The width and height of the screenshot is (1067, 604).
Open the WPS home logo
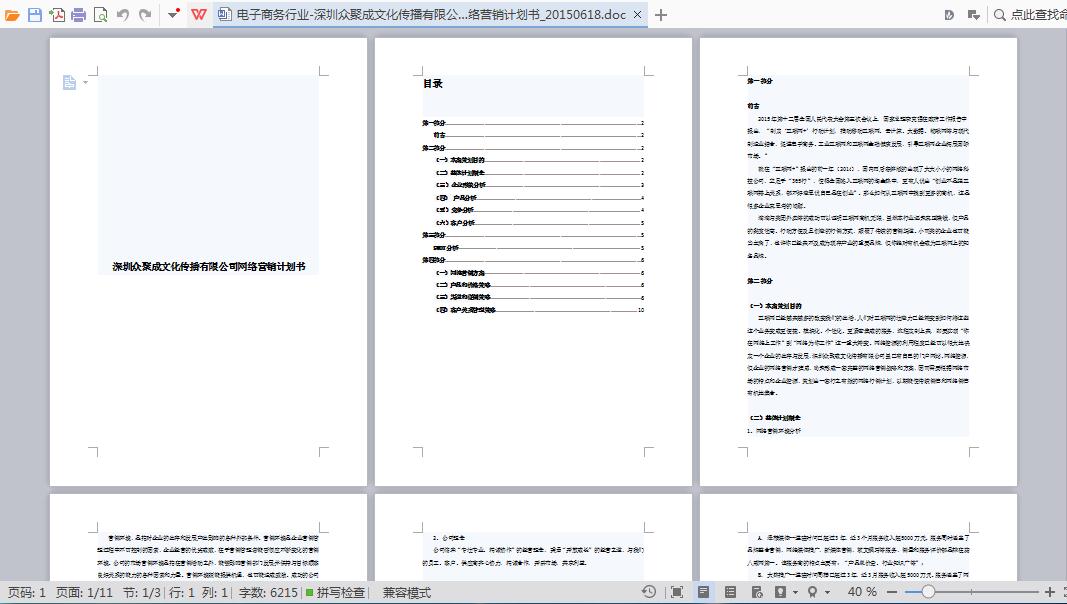[199, 14]
